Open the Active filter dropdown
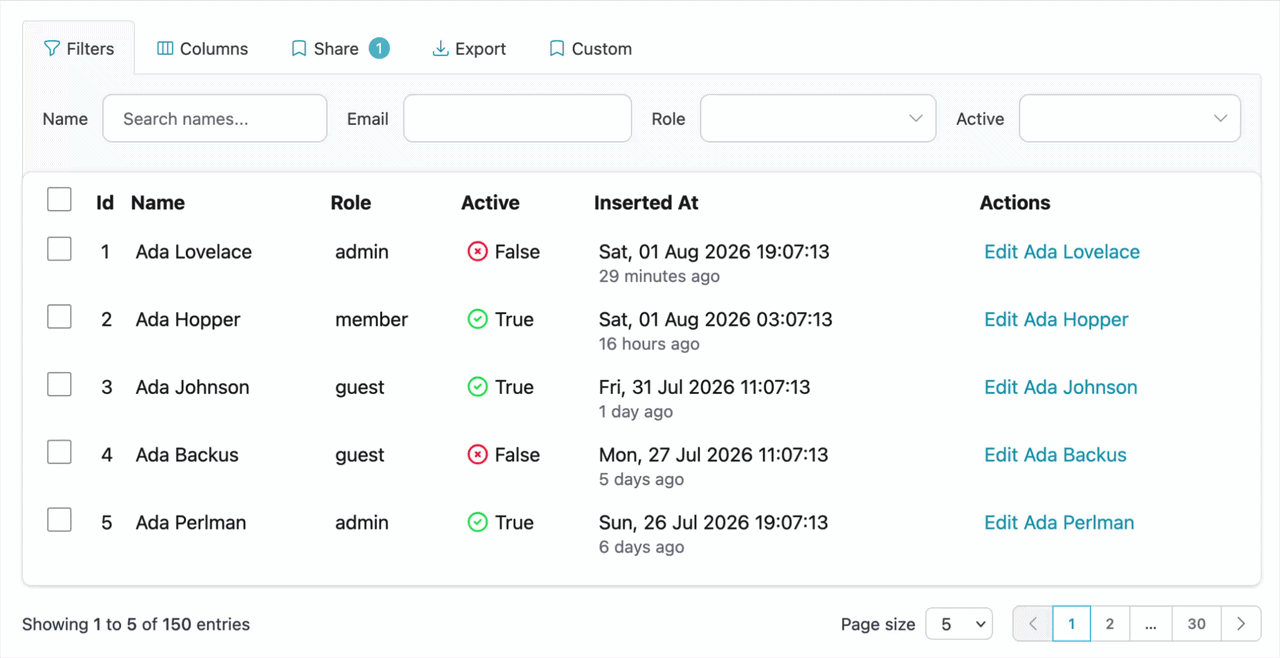 [x=1130, y=119]
